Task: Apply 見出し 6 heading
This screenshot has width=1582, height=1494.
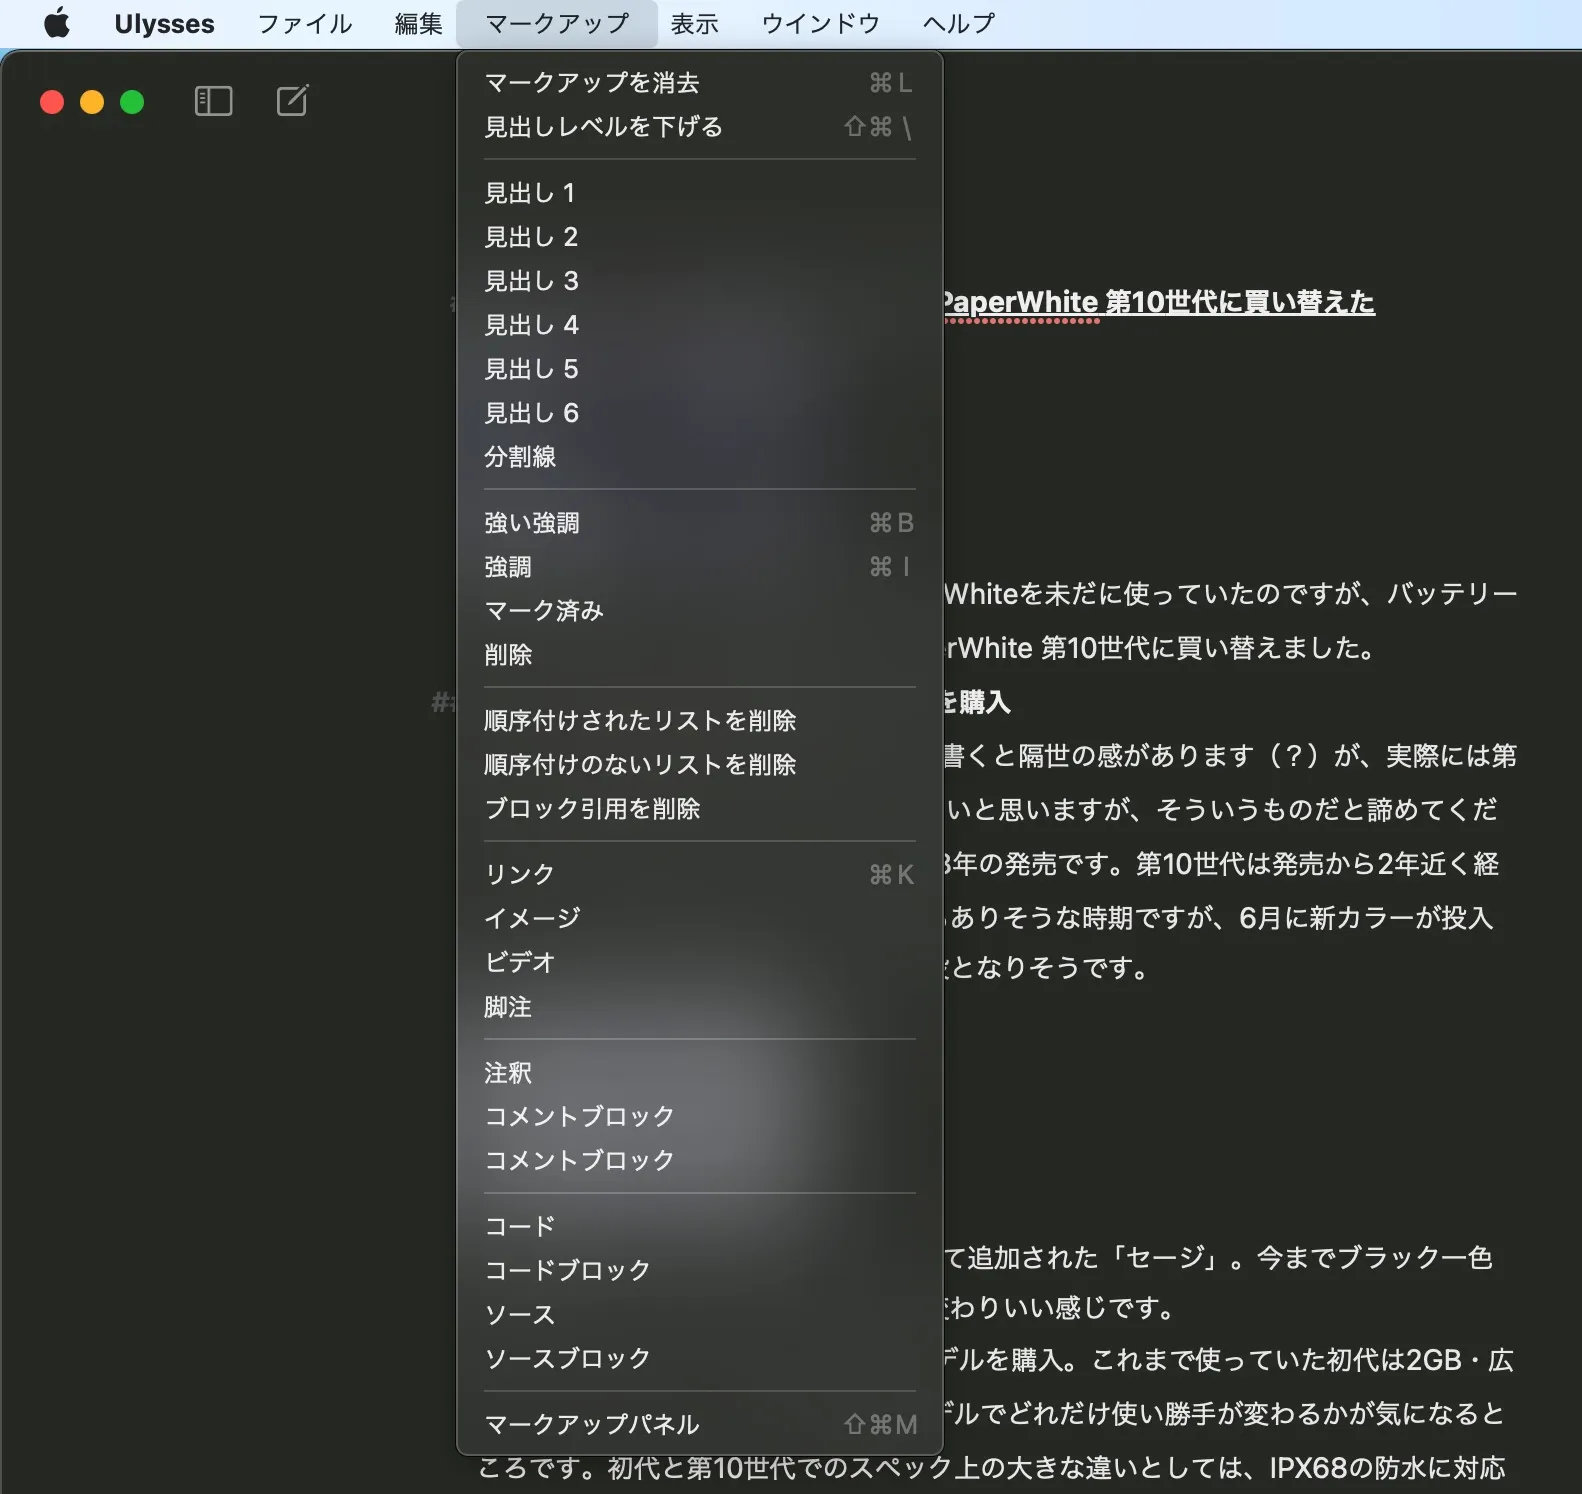Action: [x=699, y=413]
